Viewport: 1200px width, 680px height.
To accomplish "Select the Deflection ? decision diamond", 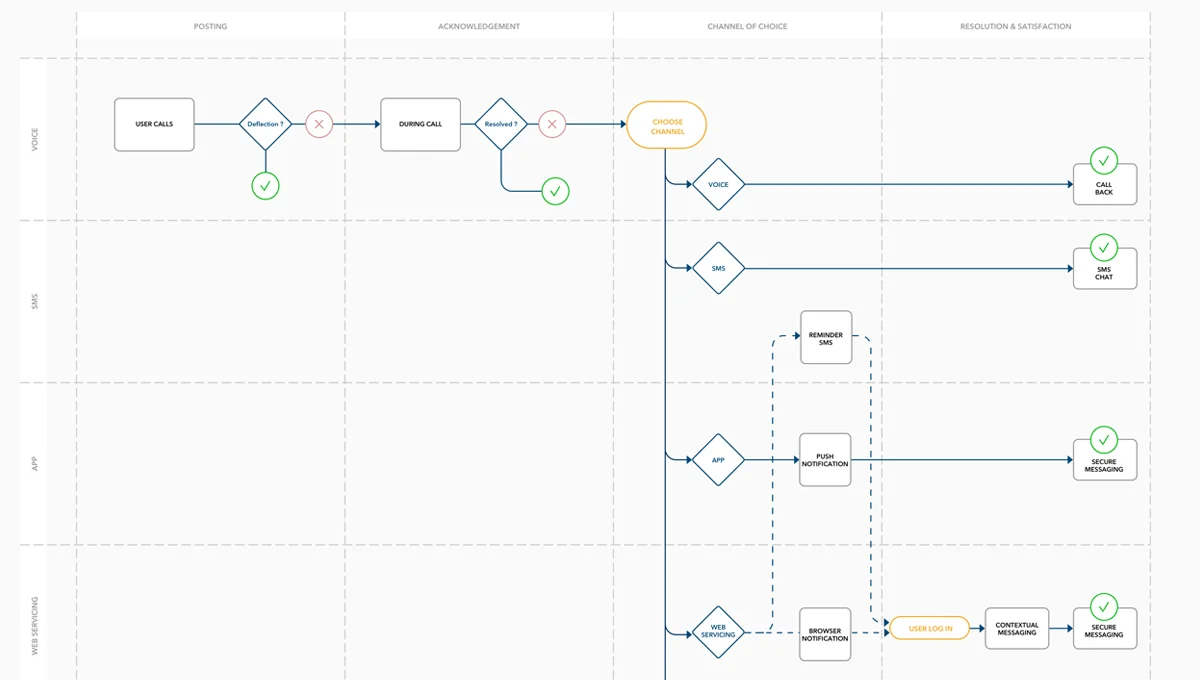I will tap(266, 124).
